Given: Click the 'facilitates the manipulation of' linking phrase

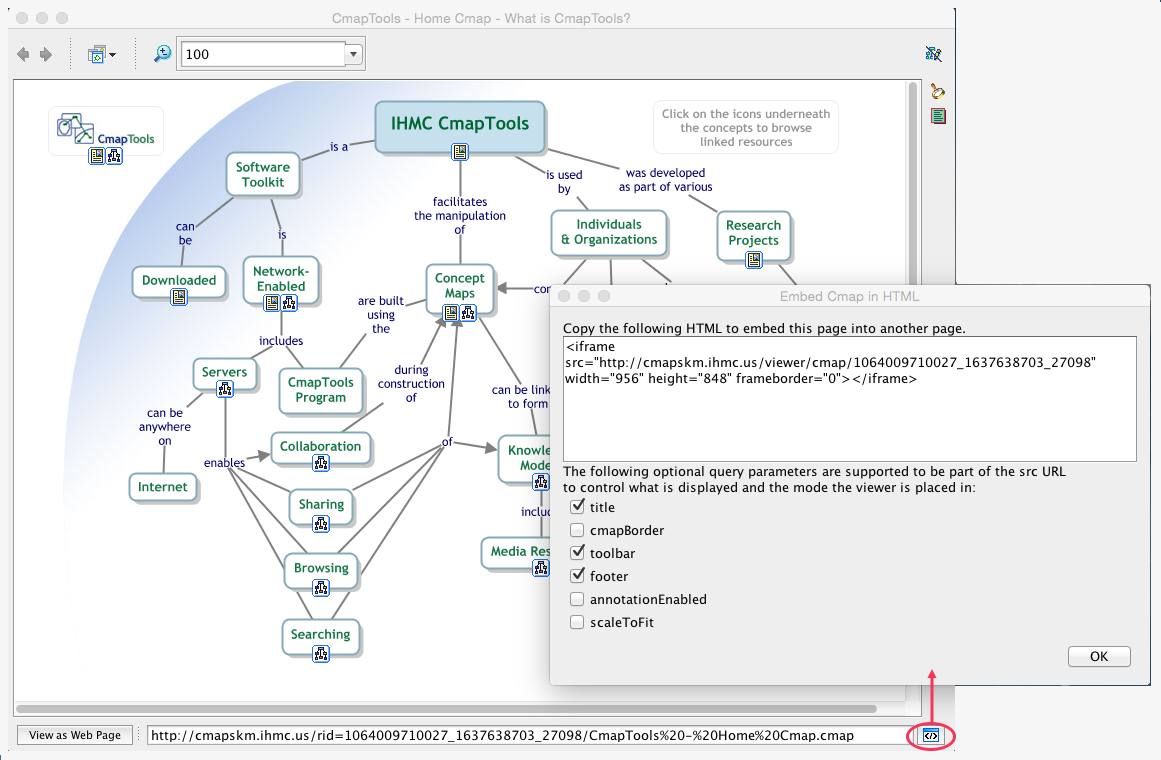Looking at the screenshot, I should 460,216.
